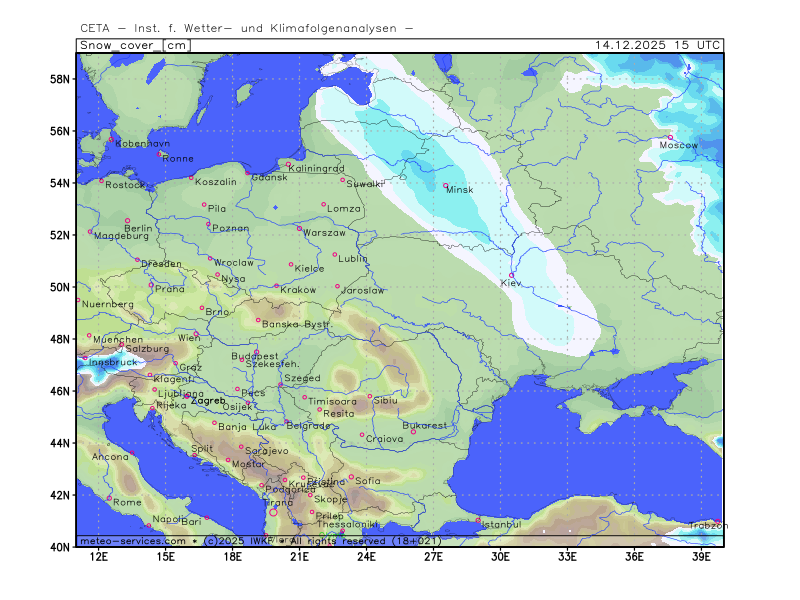
Task: Click the Beograd city label
Action: [308, 426]
